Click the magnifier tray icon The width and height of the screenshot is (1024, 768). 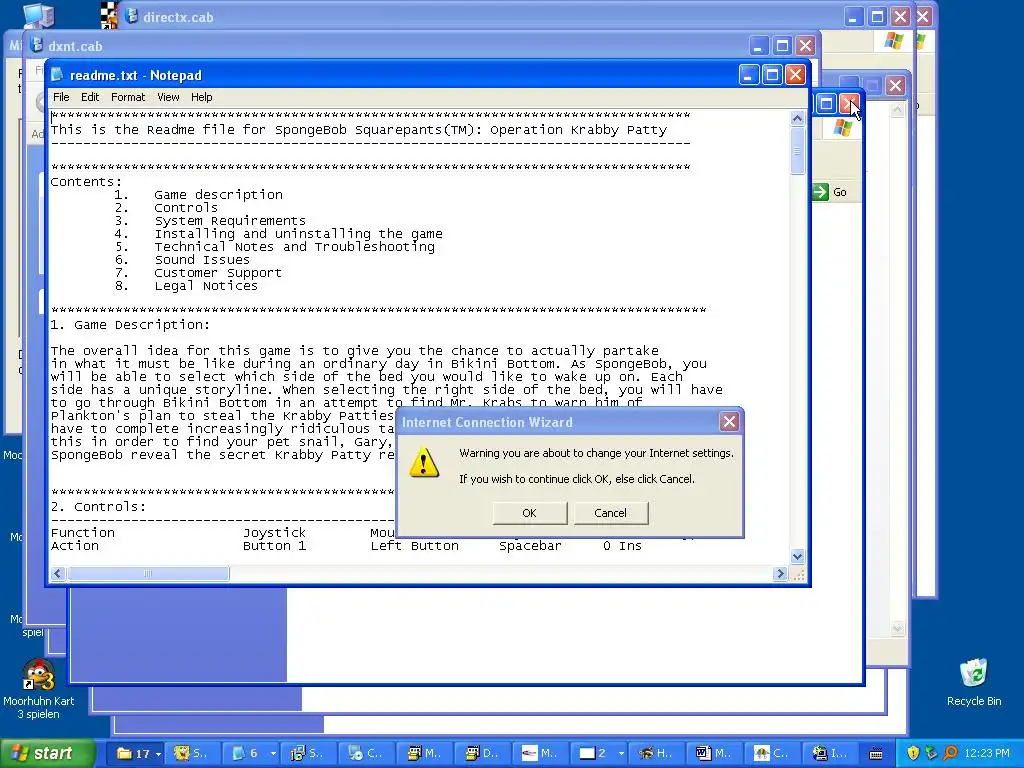coord(950,754)
